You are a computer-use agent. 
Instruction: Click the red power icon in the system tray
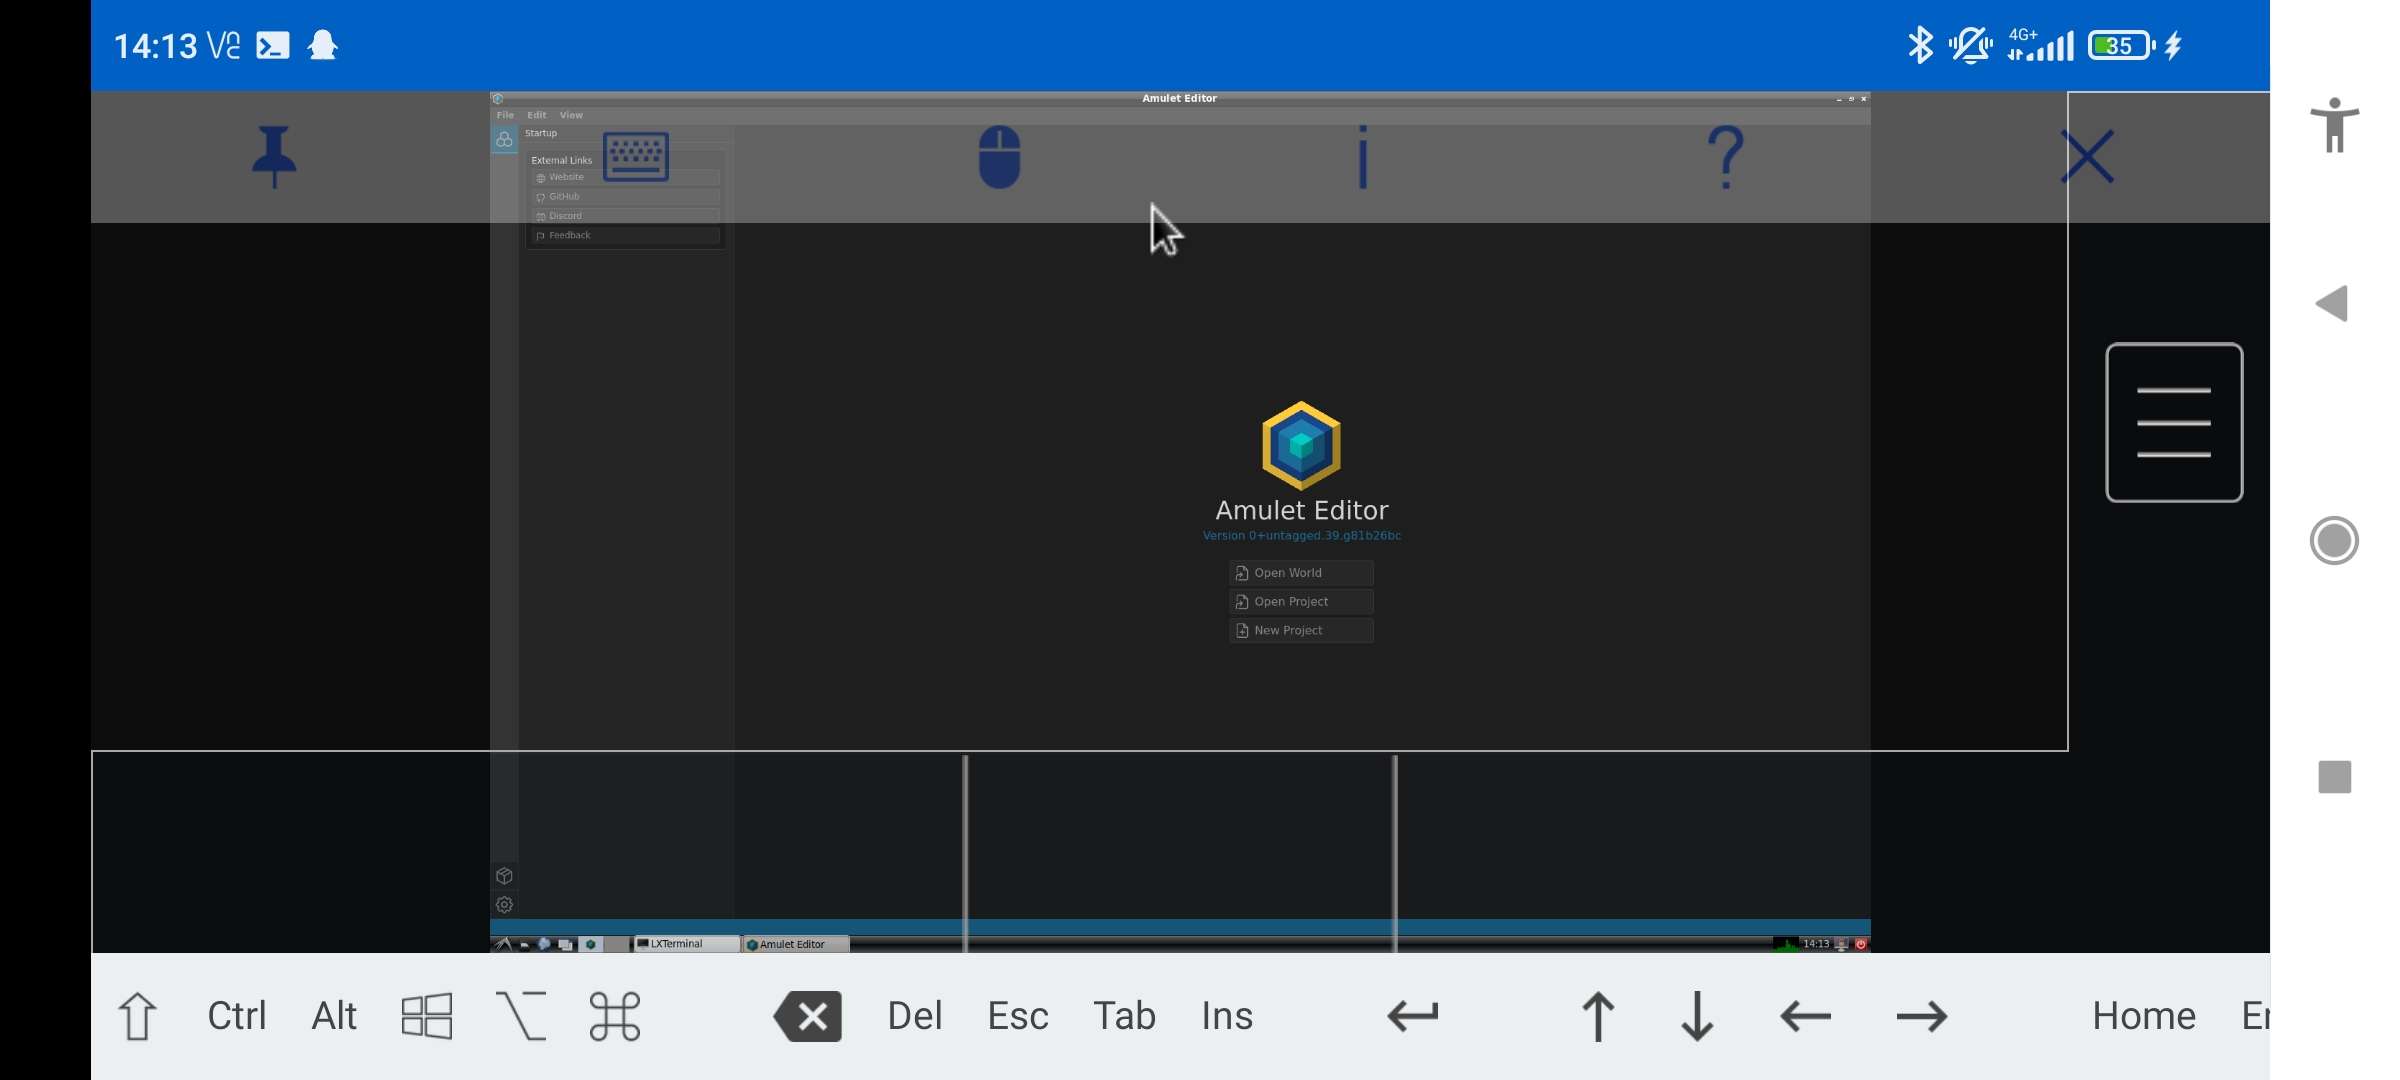point(1859,944)
